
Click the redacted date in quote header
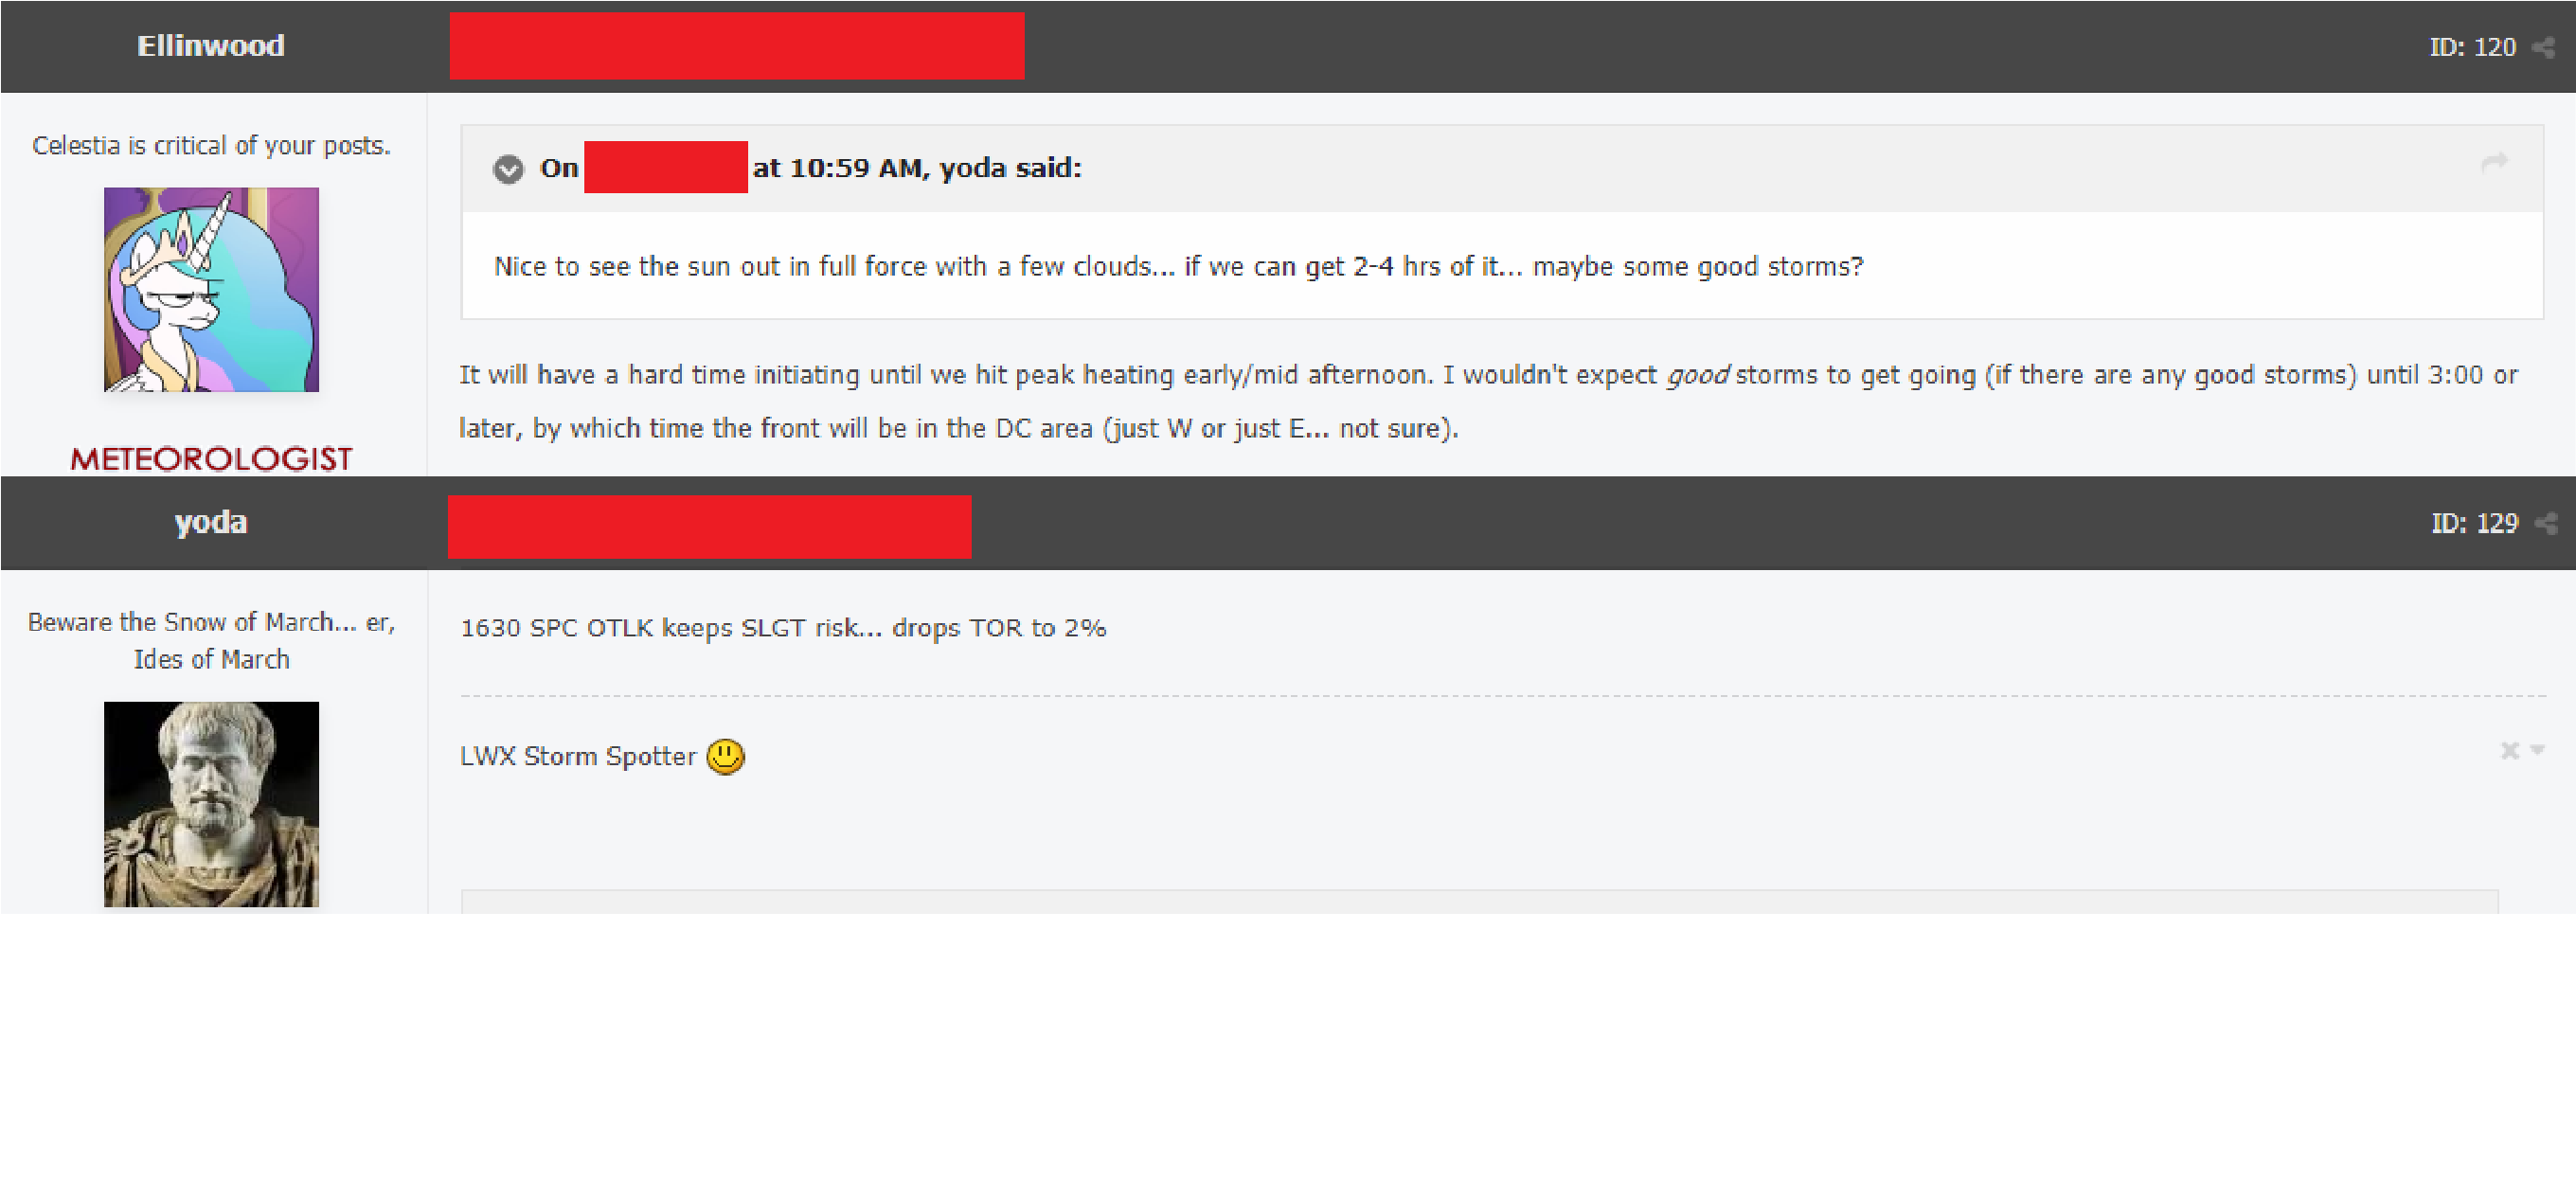pyautogui.click(x=665, y=168)
